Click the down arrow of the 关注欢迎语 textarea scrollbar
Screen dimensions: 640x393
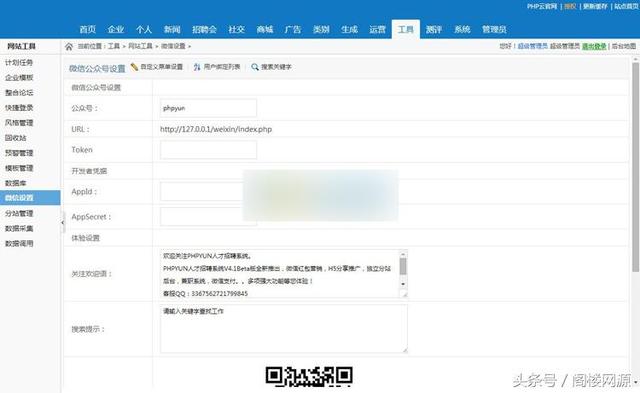(x=403, y=284)
